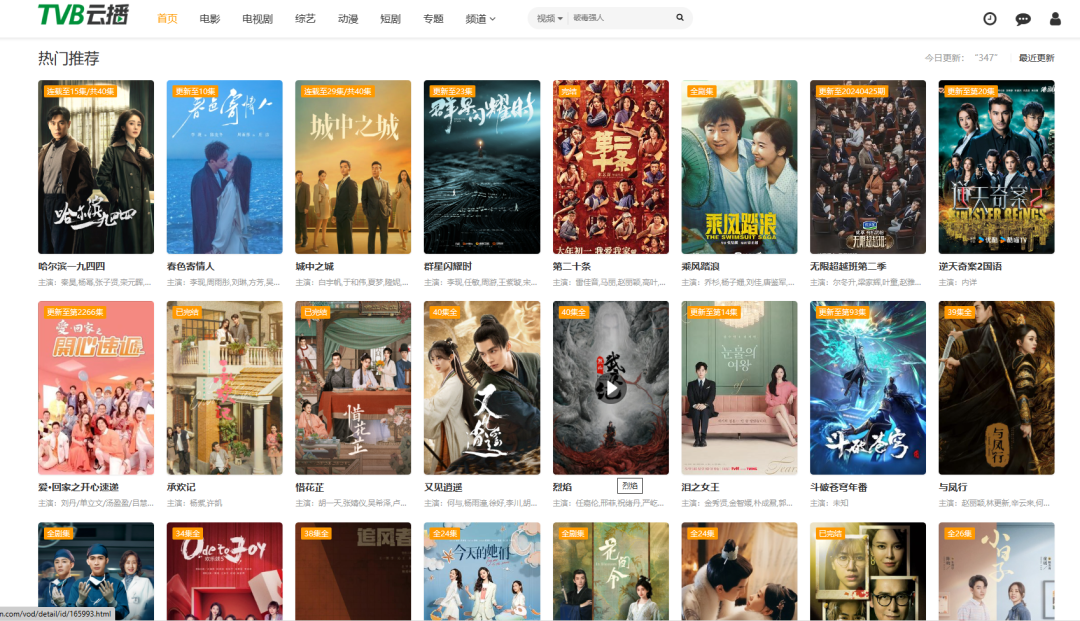Click the 烈焰 title link
This screenshot has width=1080, height=621.
pos(563,487)
